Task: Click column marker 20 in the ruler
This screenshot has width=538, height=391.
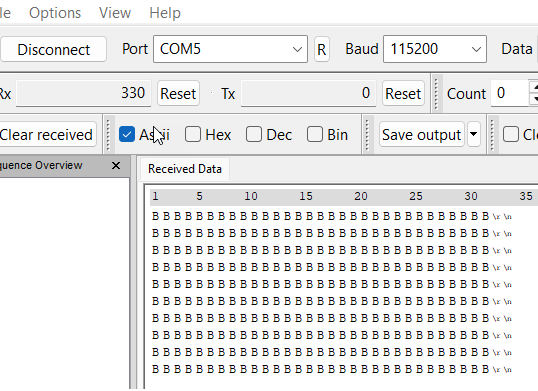Action: [361, 196]
